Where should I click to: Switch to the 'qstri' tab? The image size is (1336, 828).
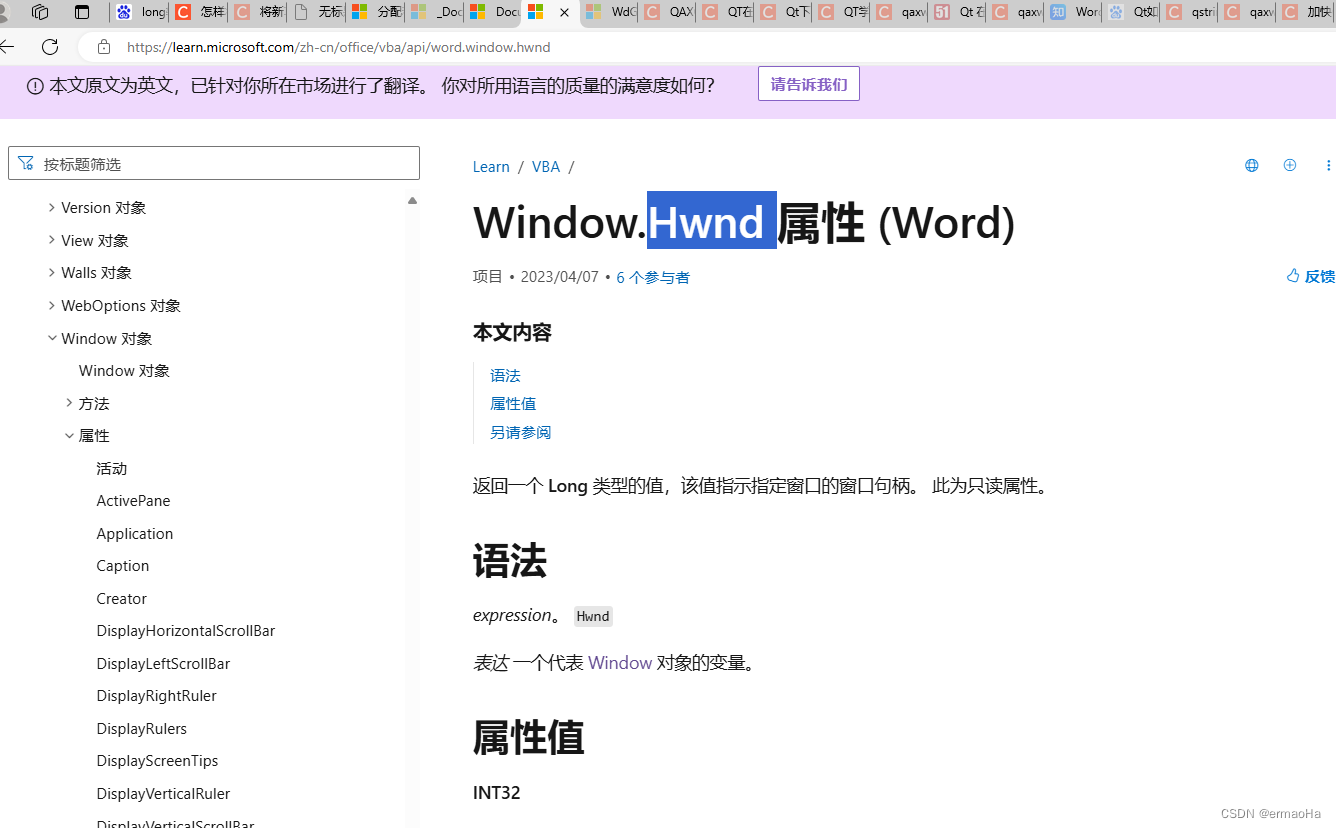(1190, 12)
